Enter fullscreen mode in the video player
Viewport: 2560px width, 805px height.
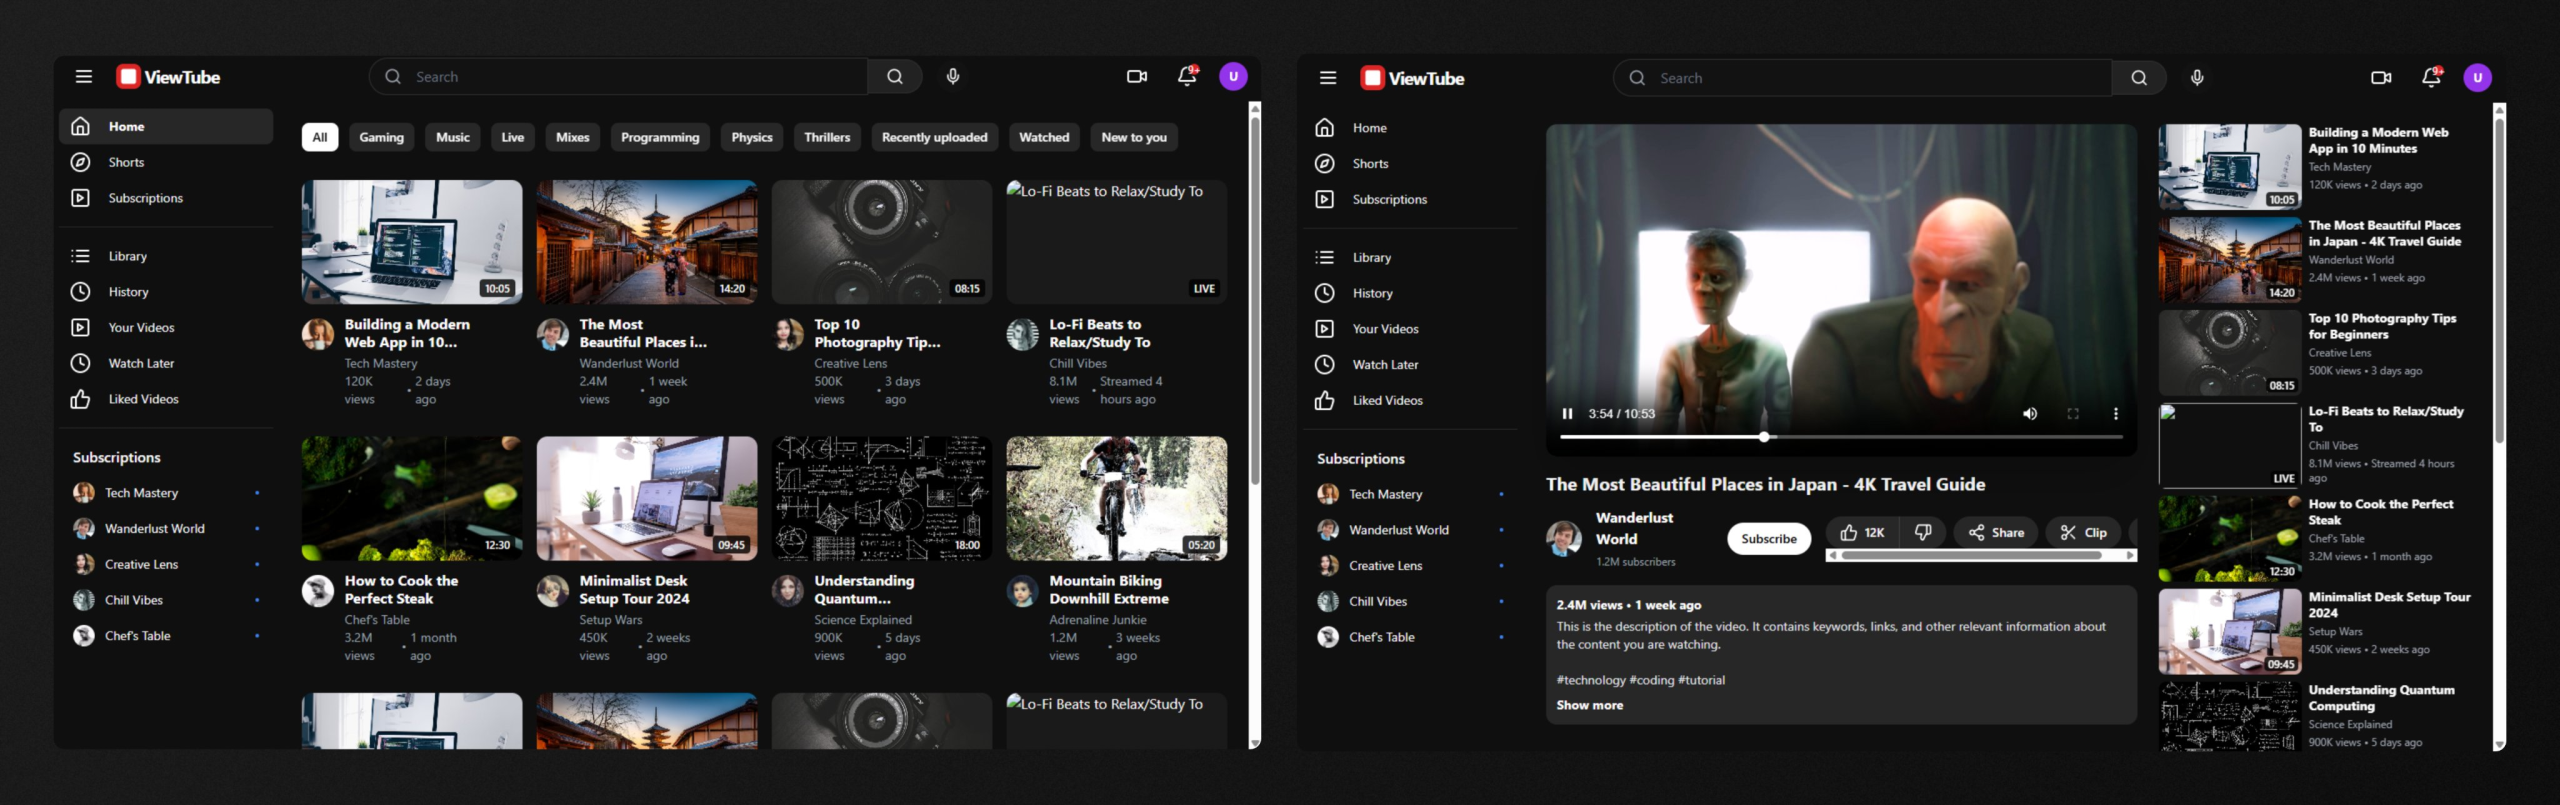[2073, 414]
